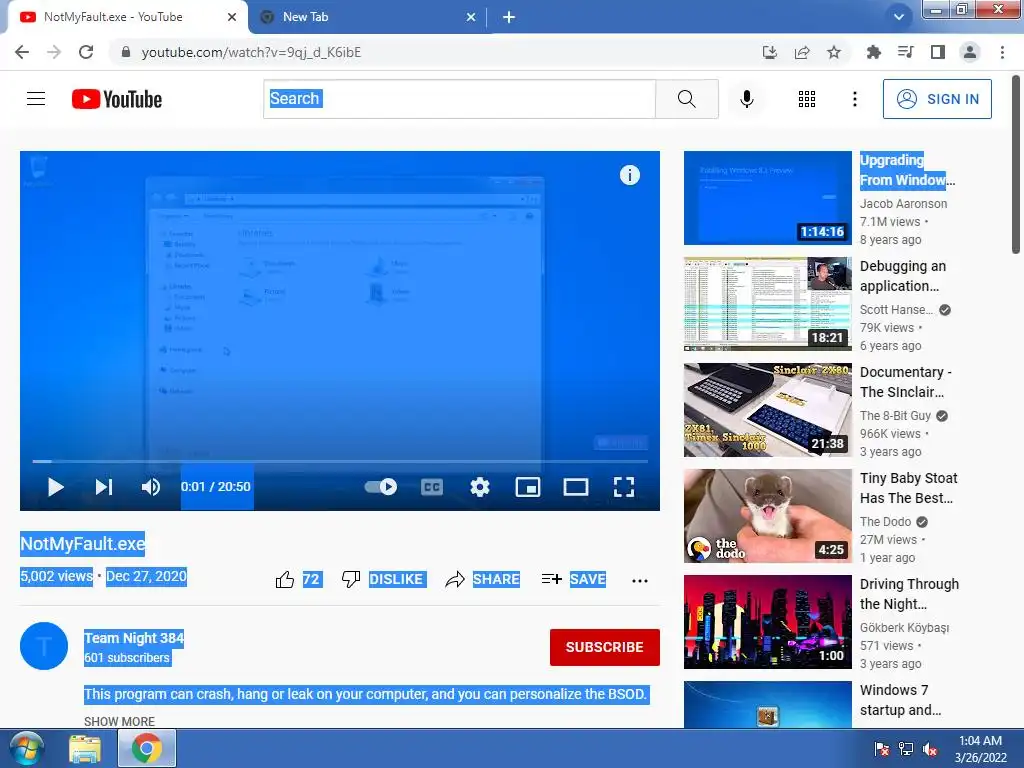This screenshot has width=1024, height=768.
Task: Open Team Night 384 channel avatar
Action: tap(44, 647)
